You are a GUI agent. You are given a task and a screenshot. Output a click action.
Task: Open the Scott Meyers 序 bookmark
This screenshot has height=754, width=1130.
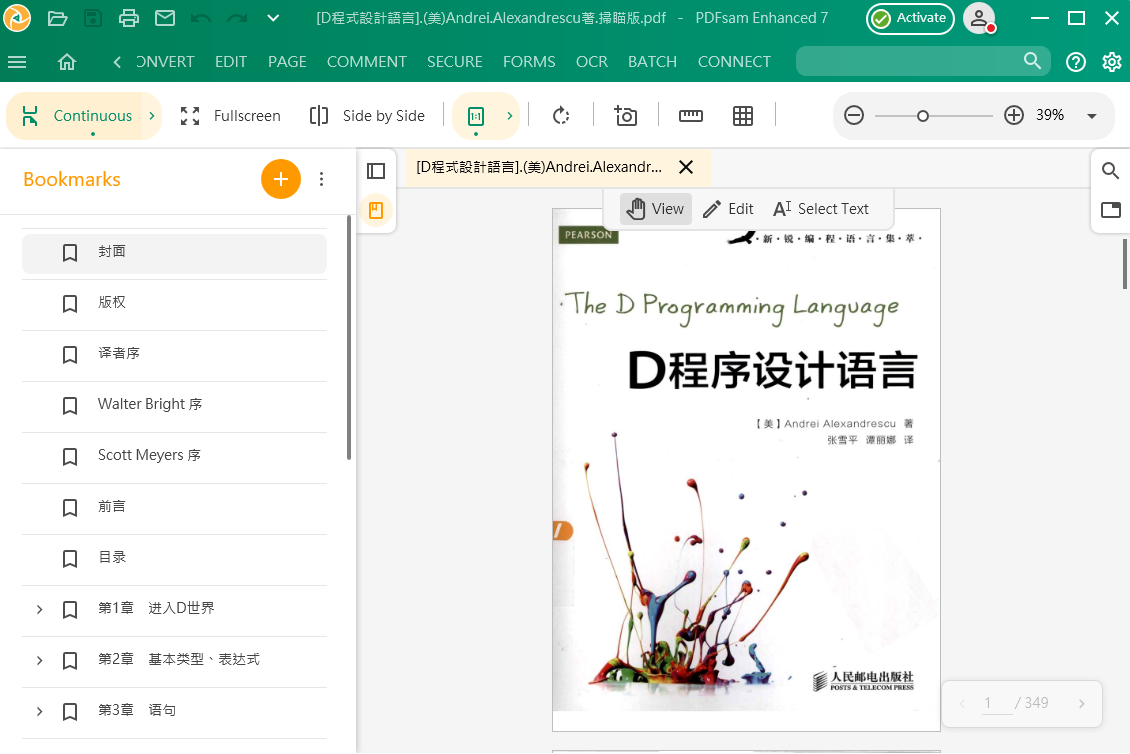click(x=174, y=456)
